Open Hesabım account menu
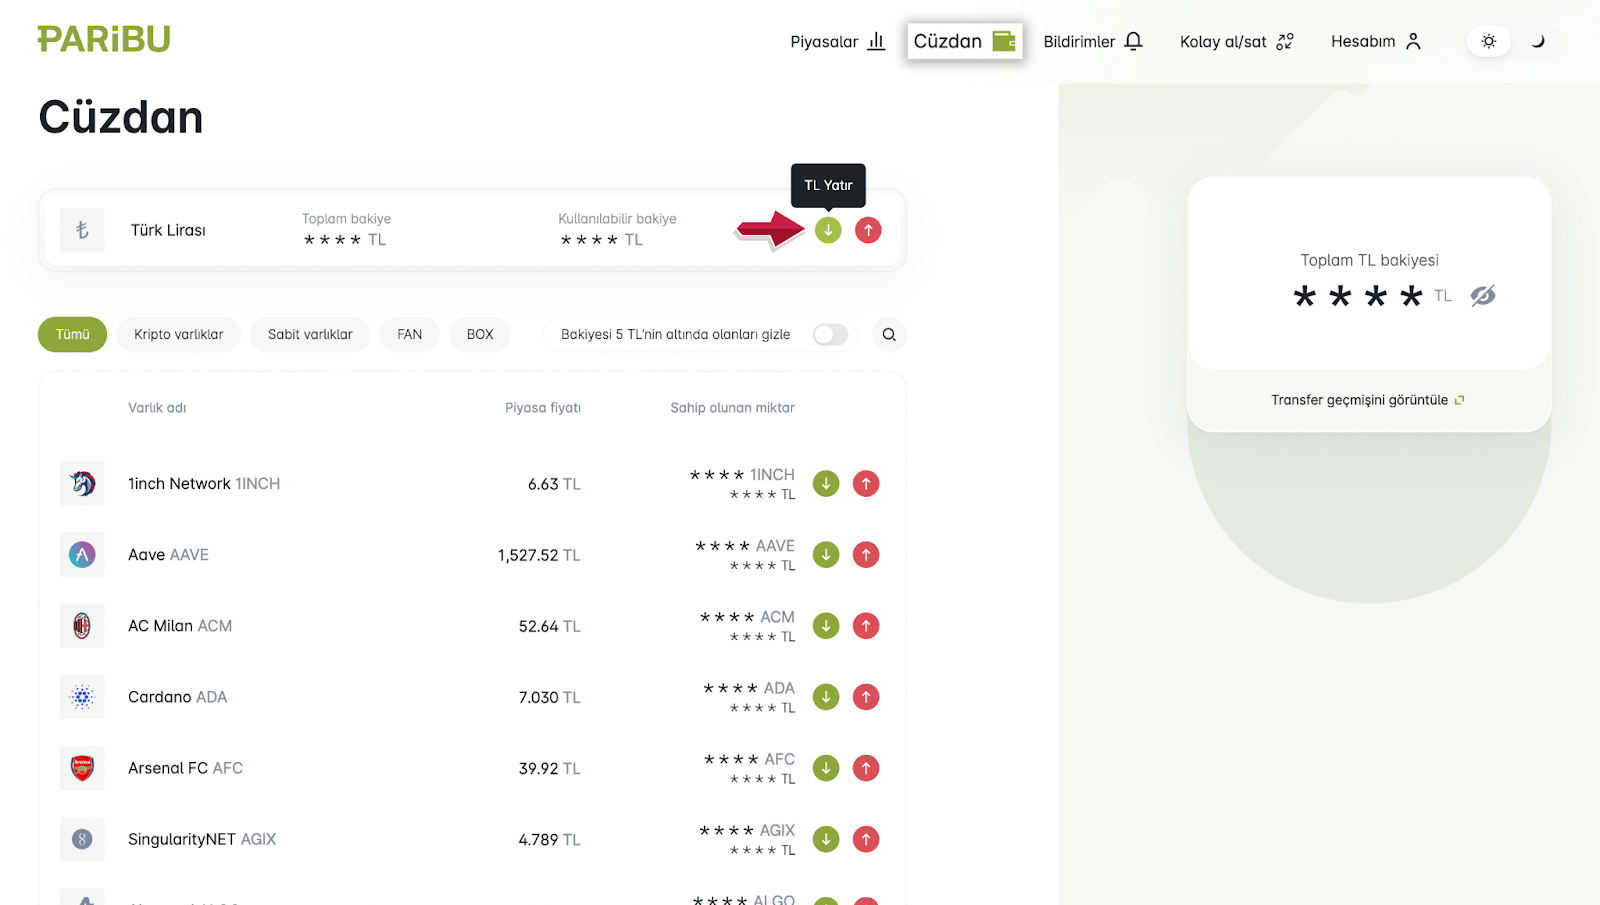This screenshot has width=1600, height=905. 1376,41
